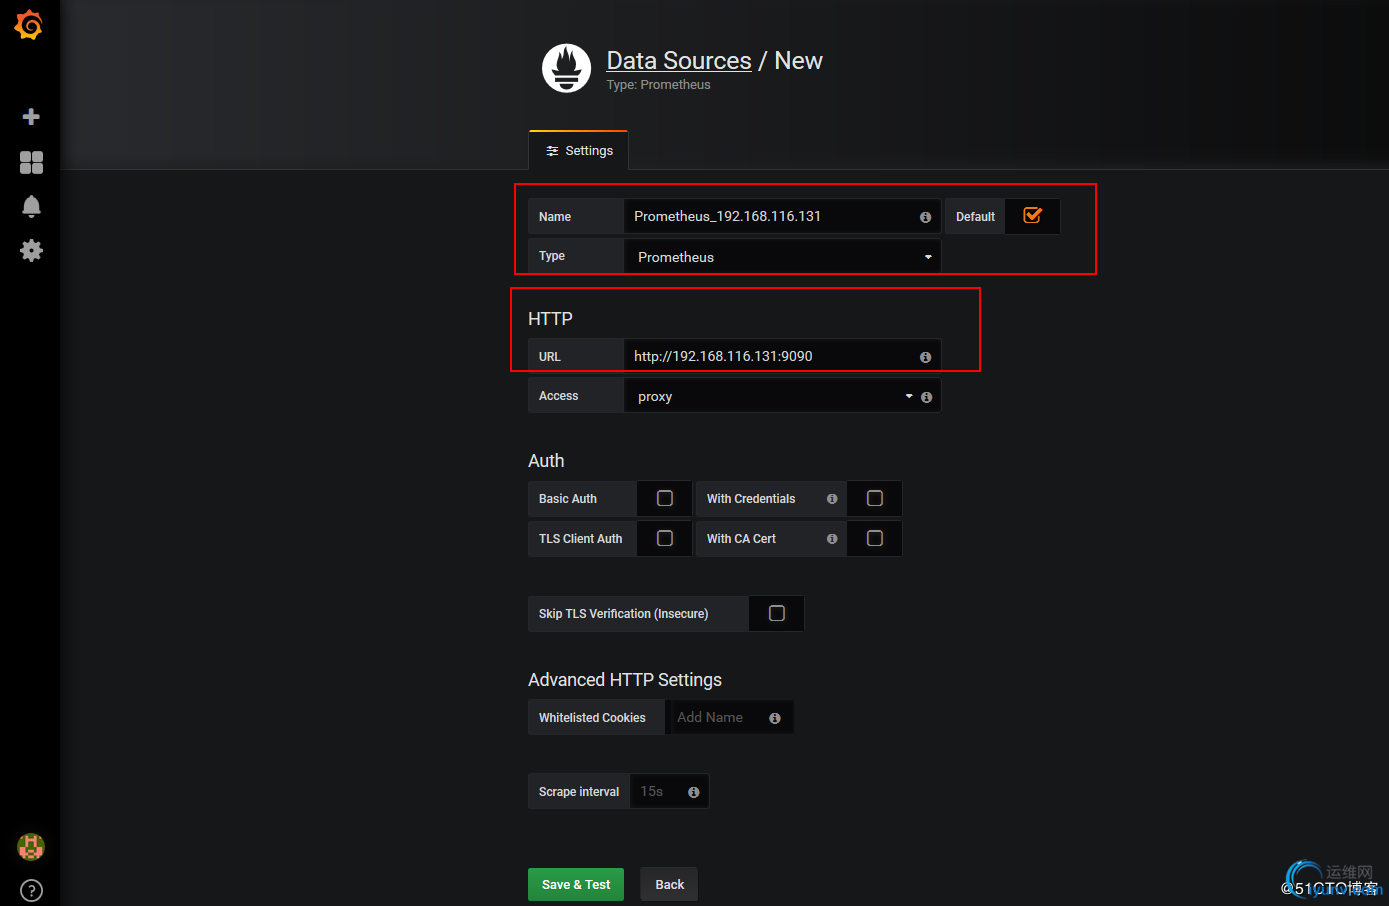This screenshot has width=1389, height=906.
Task: Enable the Basic Auth checkbox
Action: click(x=665, y=498)
